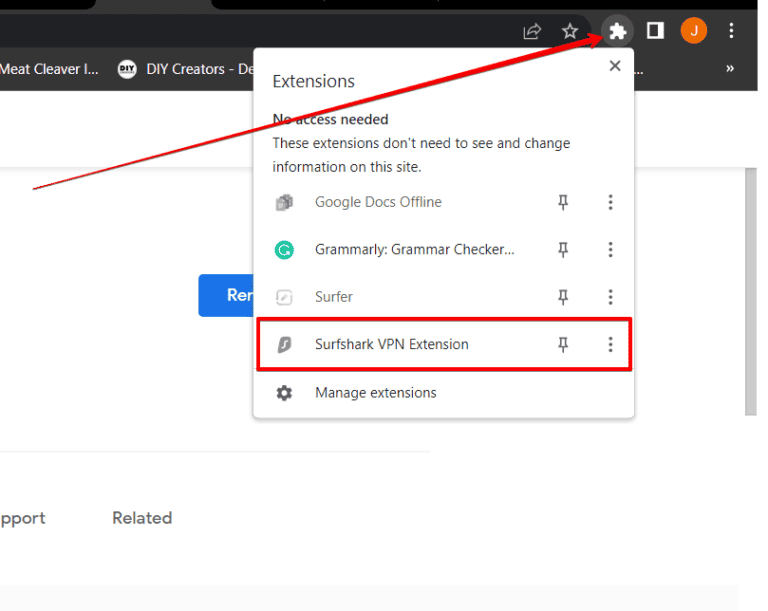Open the orange J profile avatar

693,31
